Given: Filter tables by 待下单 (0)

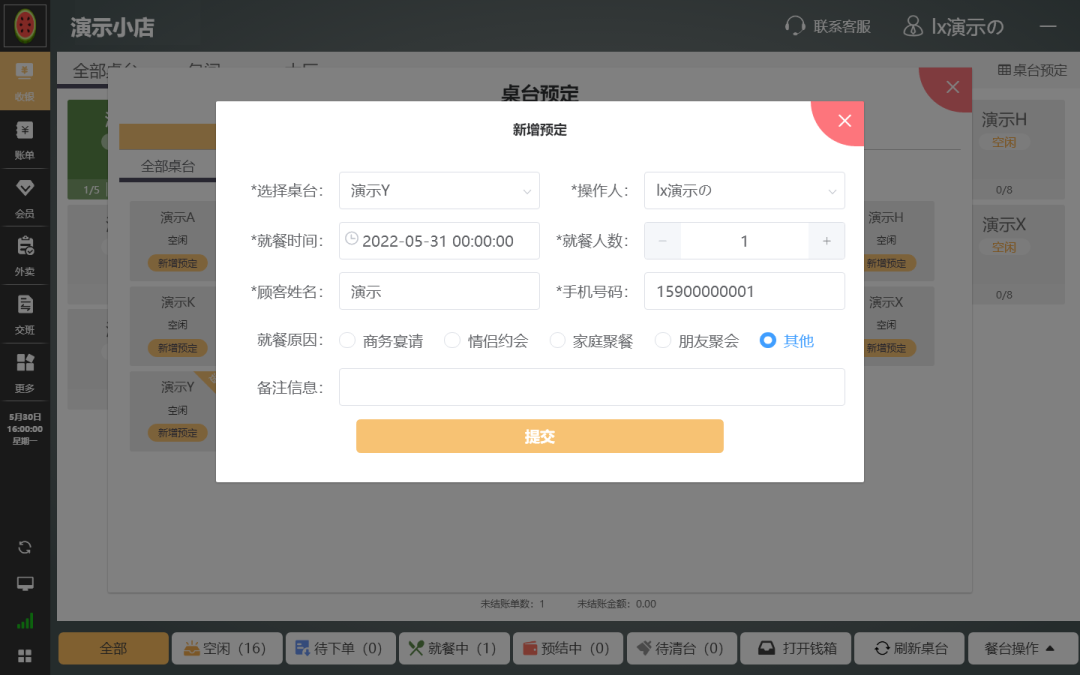Looking at the screenshot, I should coord(340,648).
